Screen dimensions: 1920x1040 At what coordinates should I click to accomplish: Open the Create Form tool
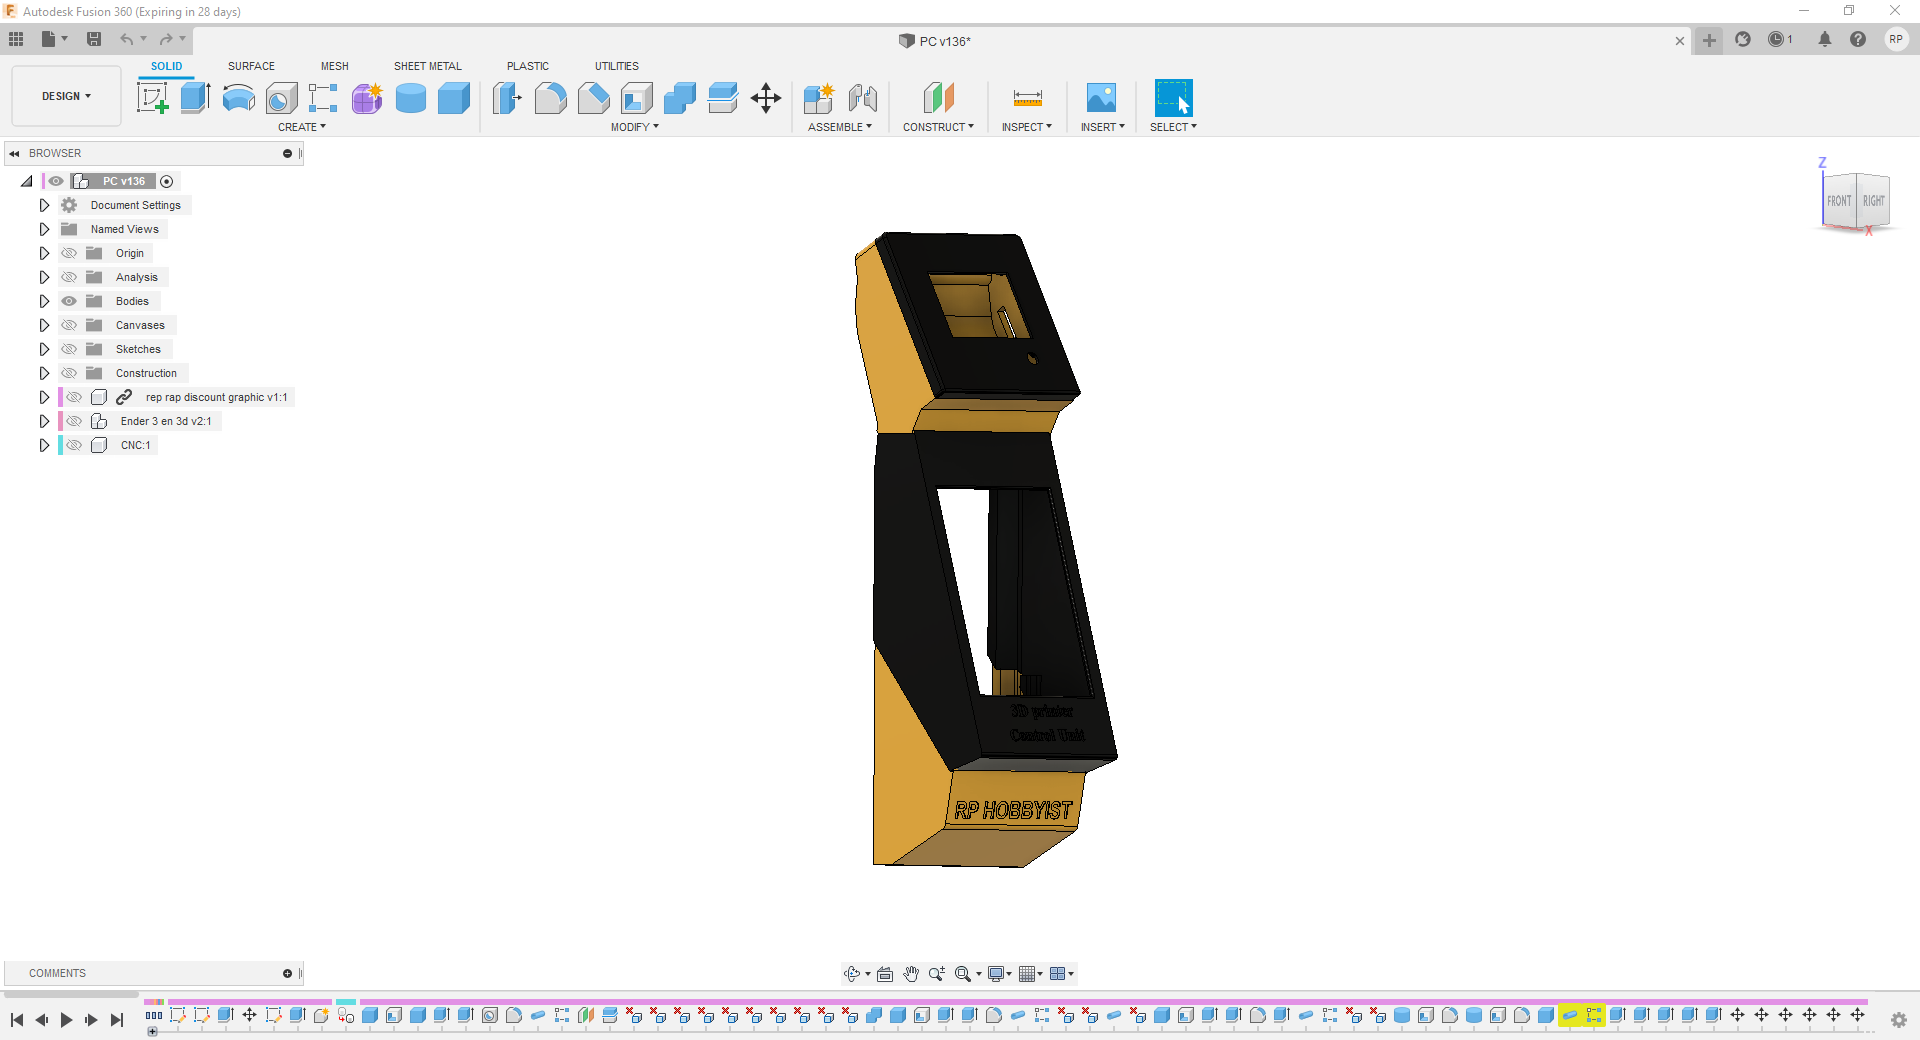coord(367,98)
